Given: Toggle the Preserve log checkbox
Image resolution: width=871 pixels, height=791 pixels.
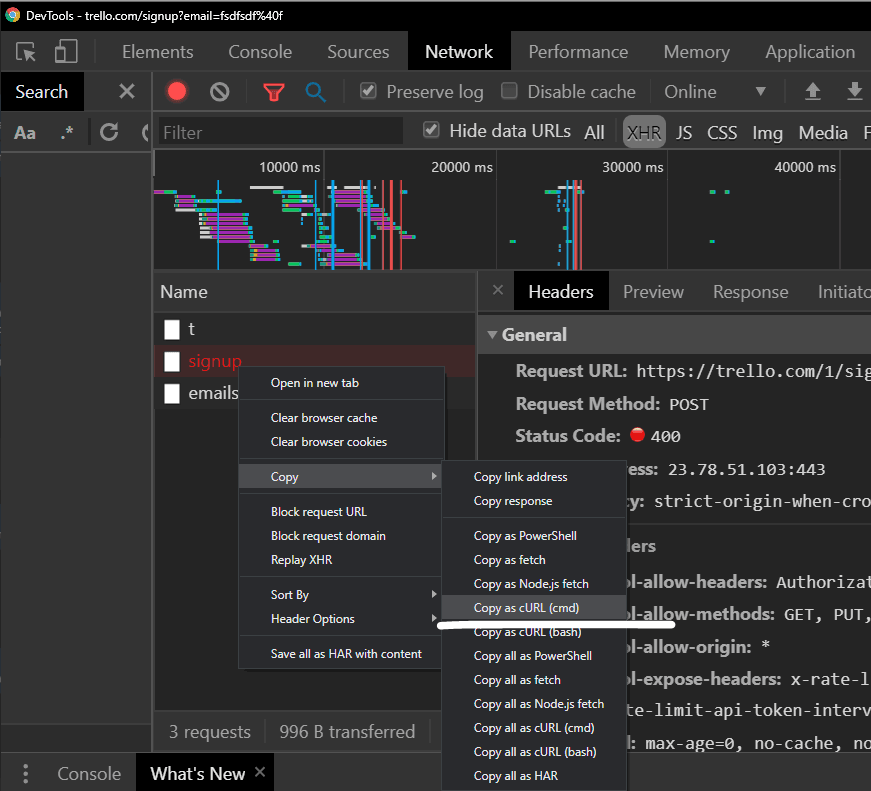Looking at the screenshot, I should (368, 91).
